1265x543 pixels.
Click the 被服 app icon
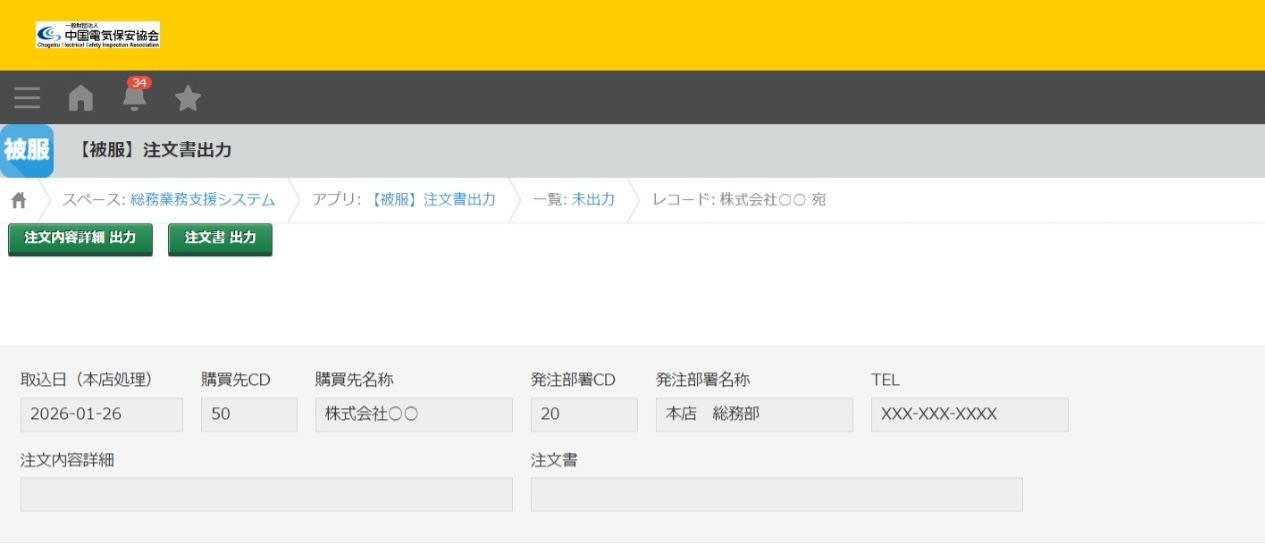click(x=27, y=151)
